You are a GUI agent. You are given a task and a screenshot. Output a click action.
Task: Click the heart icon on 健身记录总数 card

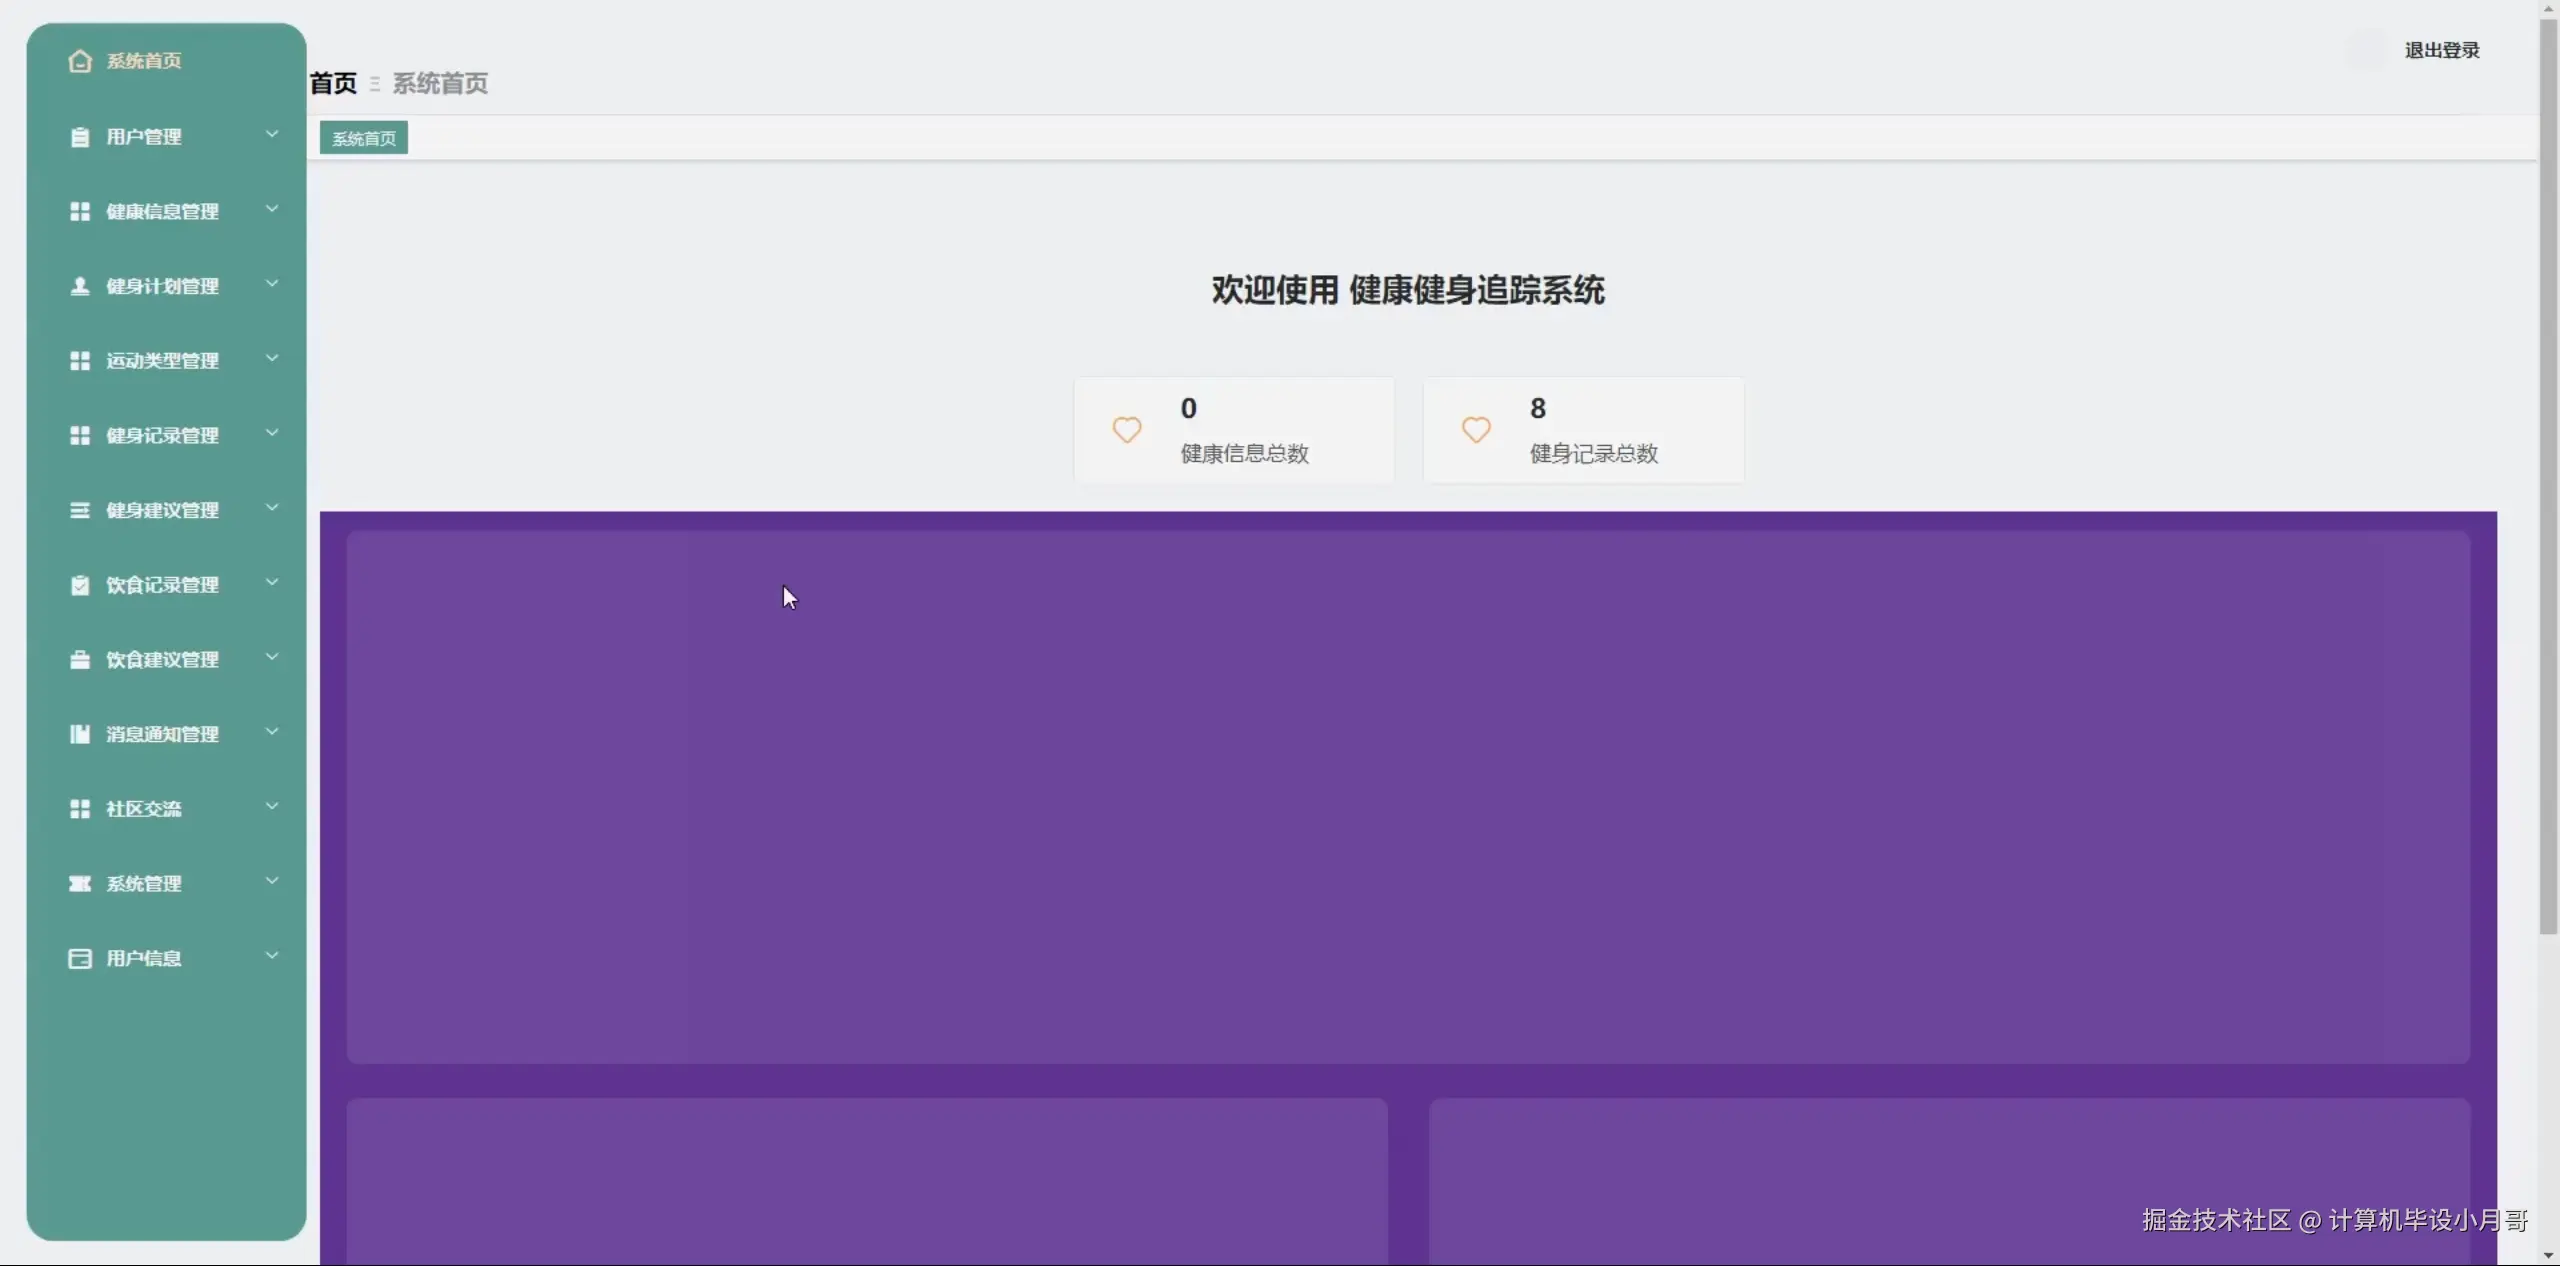pyautogui.click(x=1476, y=430)
